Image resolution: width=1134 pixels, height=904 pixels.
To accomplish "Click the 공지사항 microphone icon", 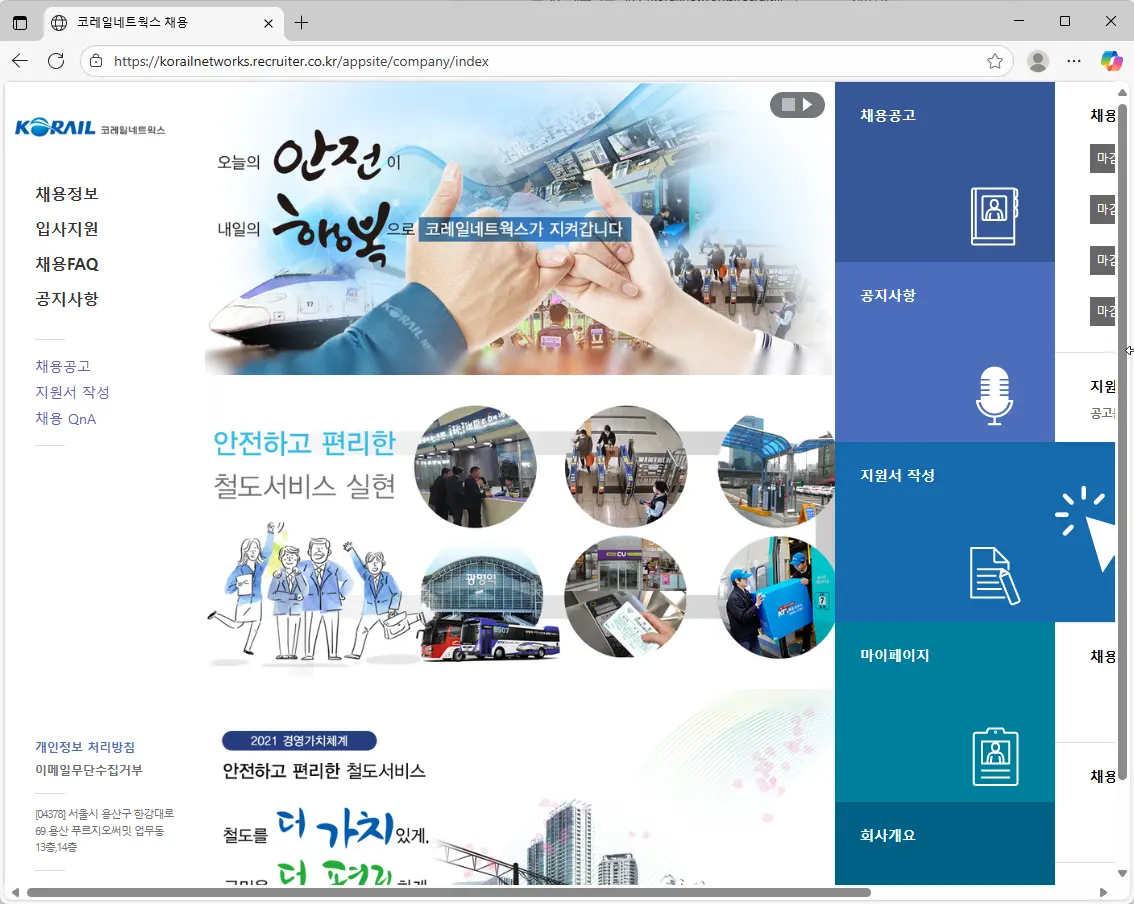I will [x=994, y=395].
